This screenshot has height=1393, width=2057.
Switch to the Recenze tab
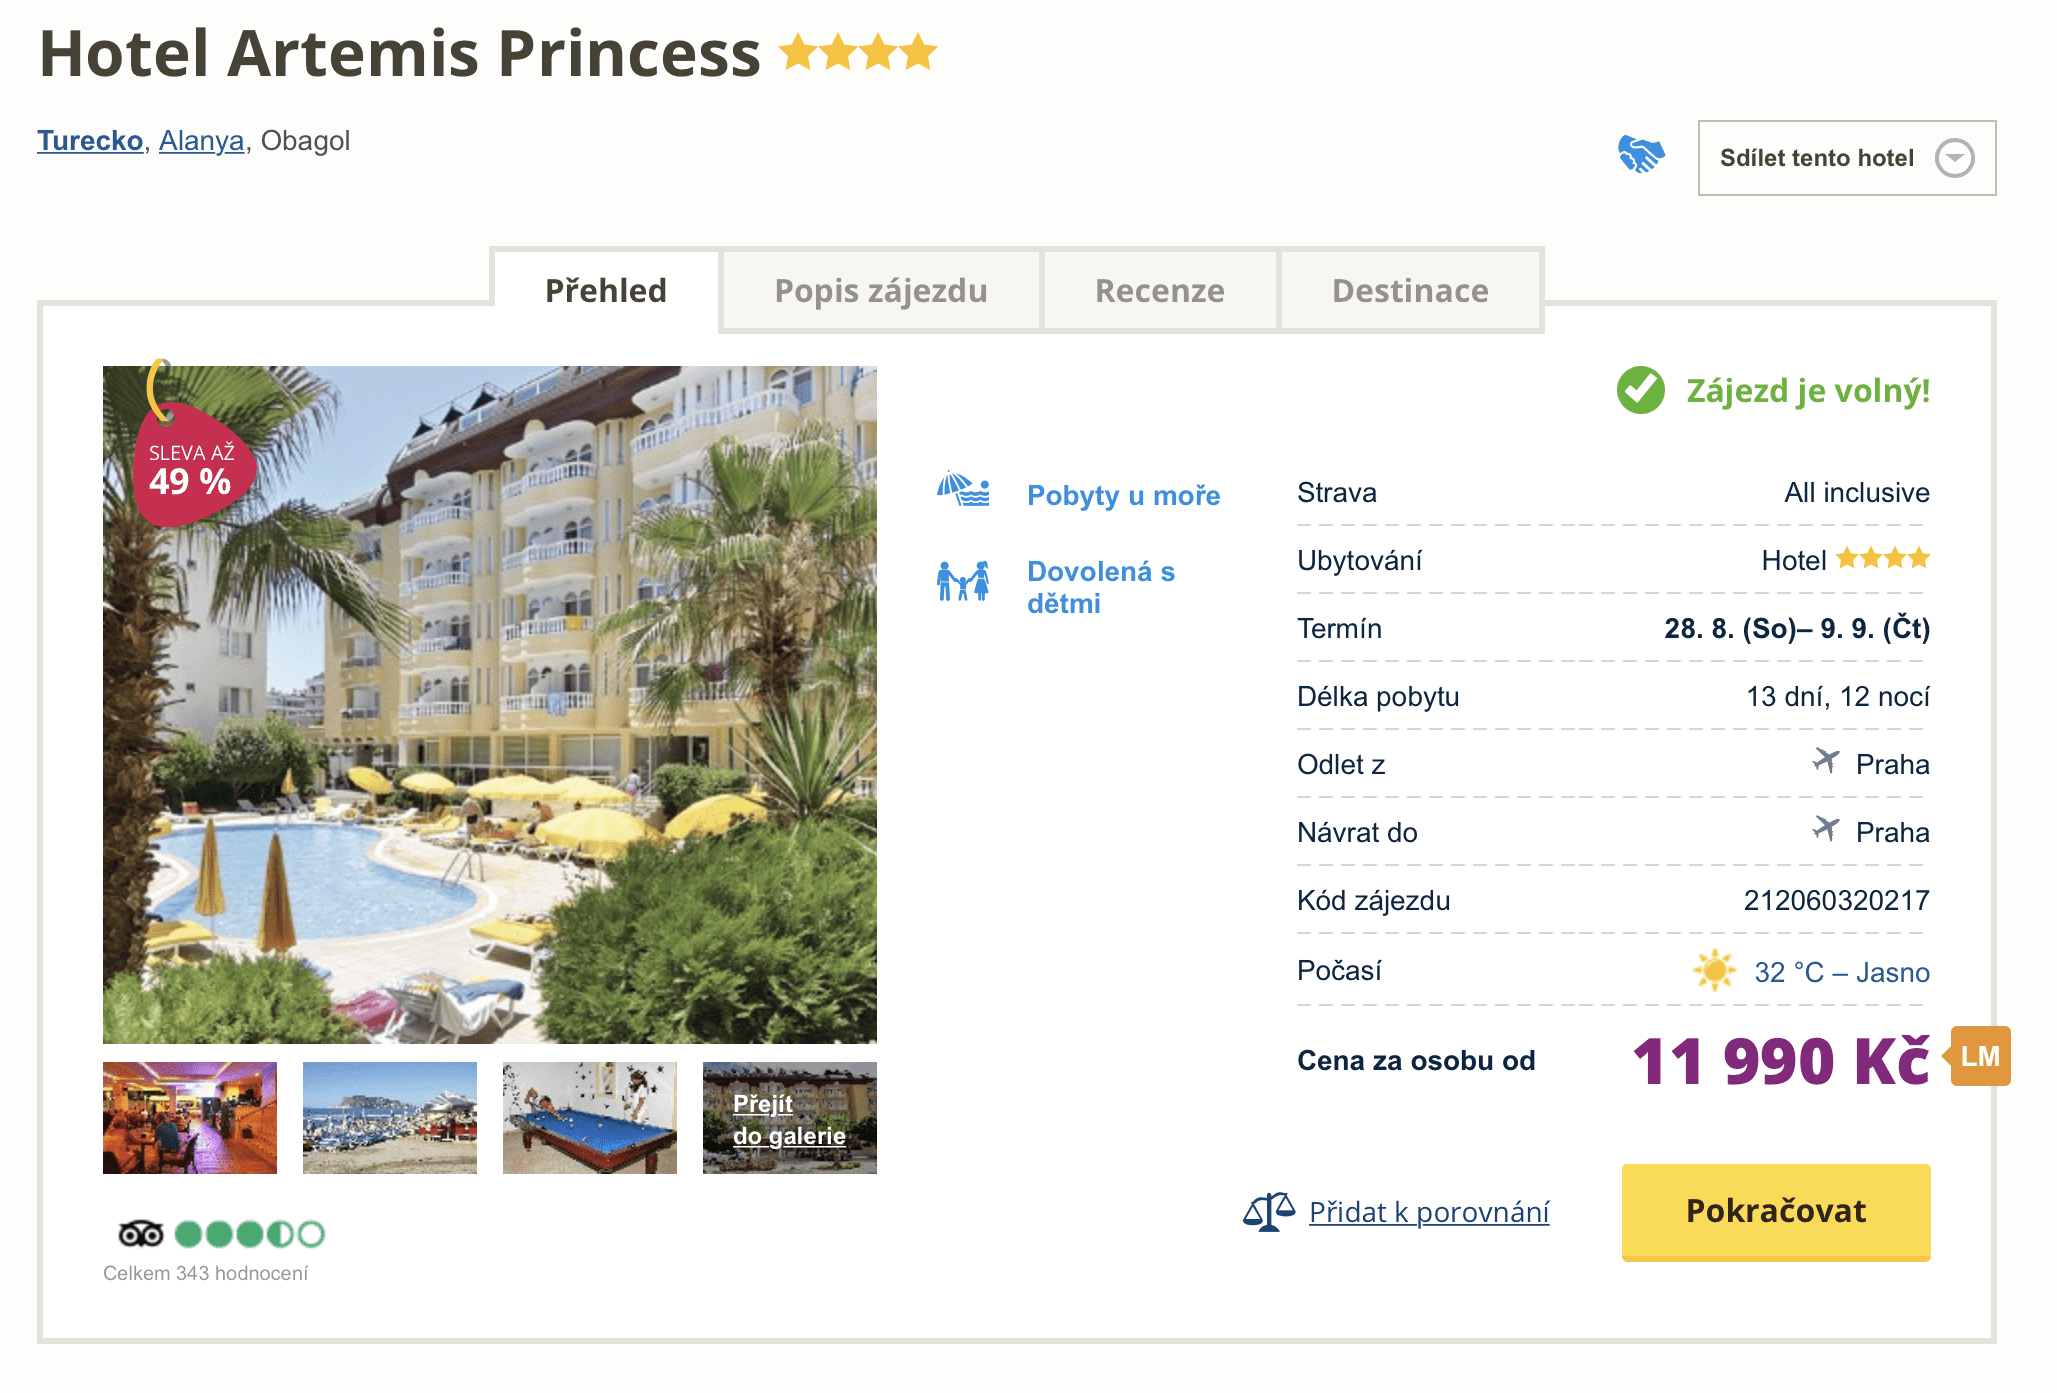click(1159, 291)
